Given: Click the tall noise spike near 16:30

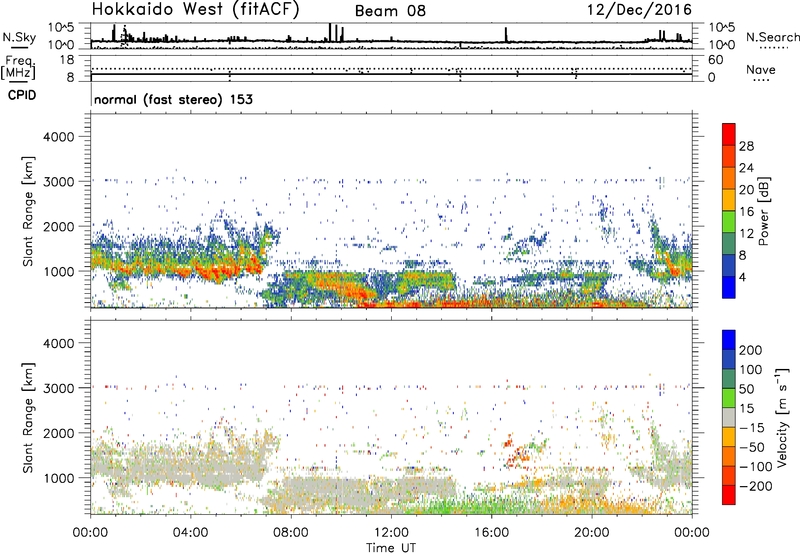Looking at the screenshot, I should pyautogui.click(x=506, y=34).
